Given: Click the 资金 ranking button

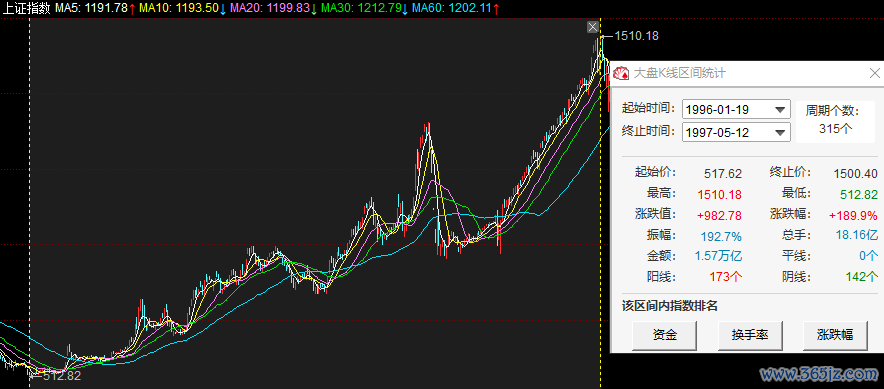Looking at the screenshot, I should point(665,335).
